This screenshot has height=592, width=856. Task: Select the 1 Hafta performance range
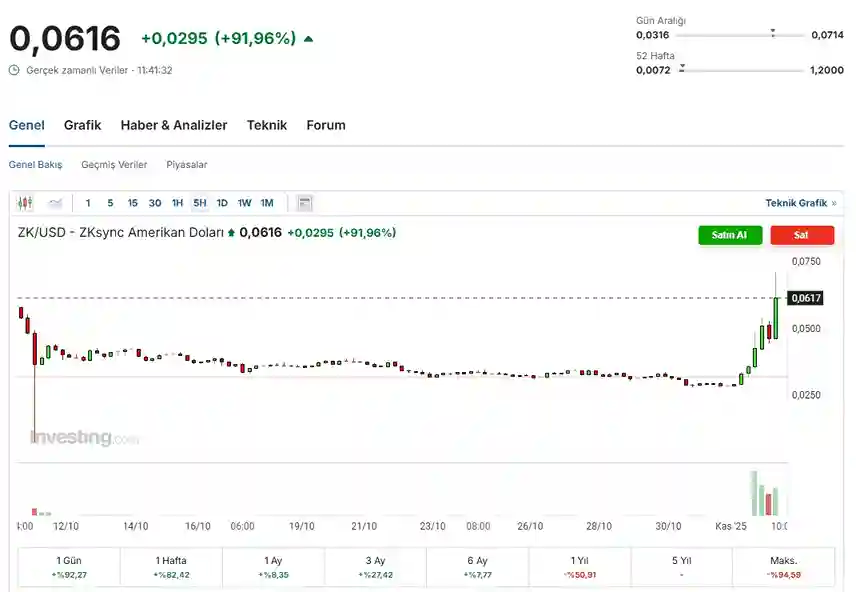click(x=171, y=567)
